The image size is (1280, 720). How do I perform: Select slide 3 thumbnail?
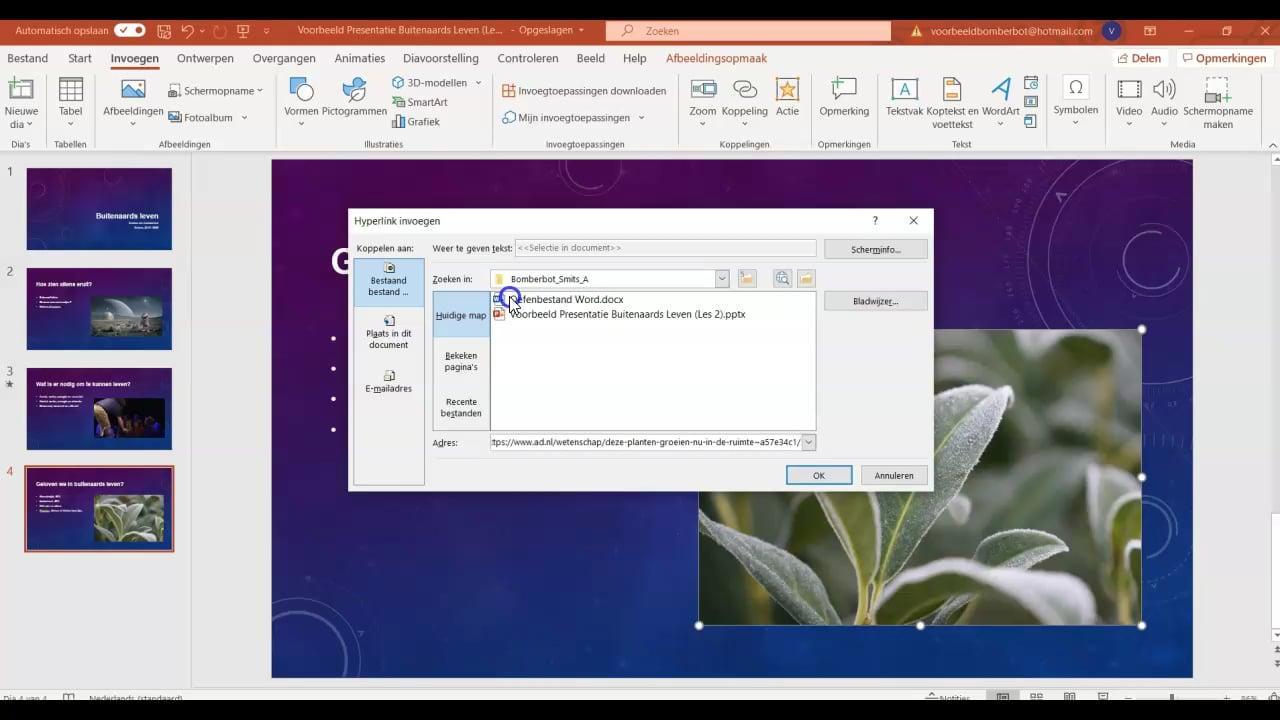coord(99,409)
